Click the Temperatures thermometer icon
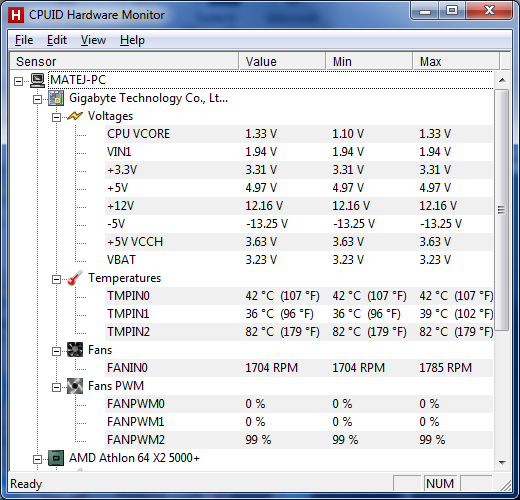 tap(75, 278)
